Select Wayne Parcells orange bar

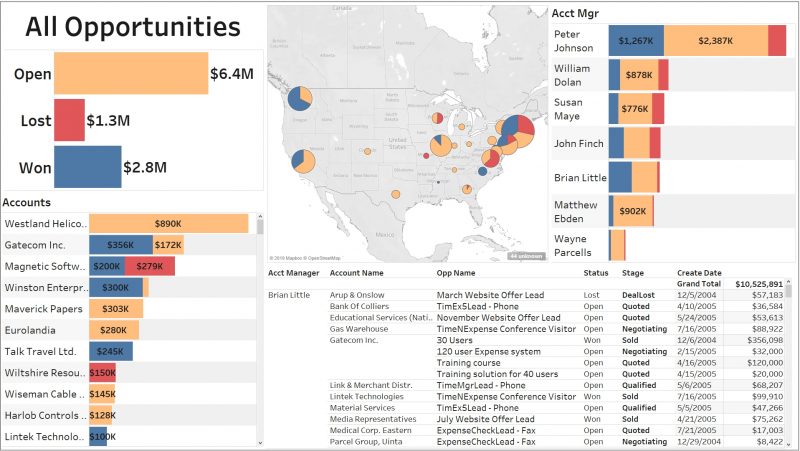coord(617,245)
